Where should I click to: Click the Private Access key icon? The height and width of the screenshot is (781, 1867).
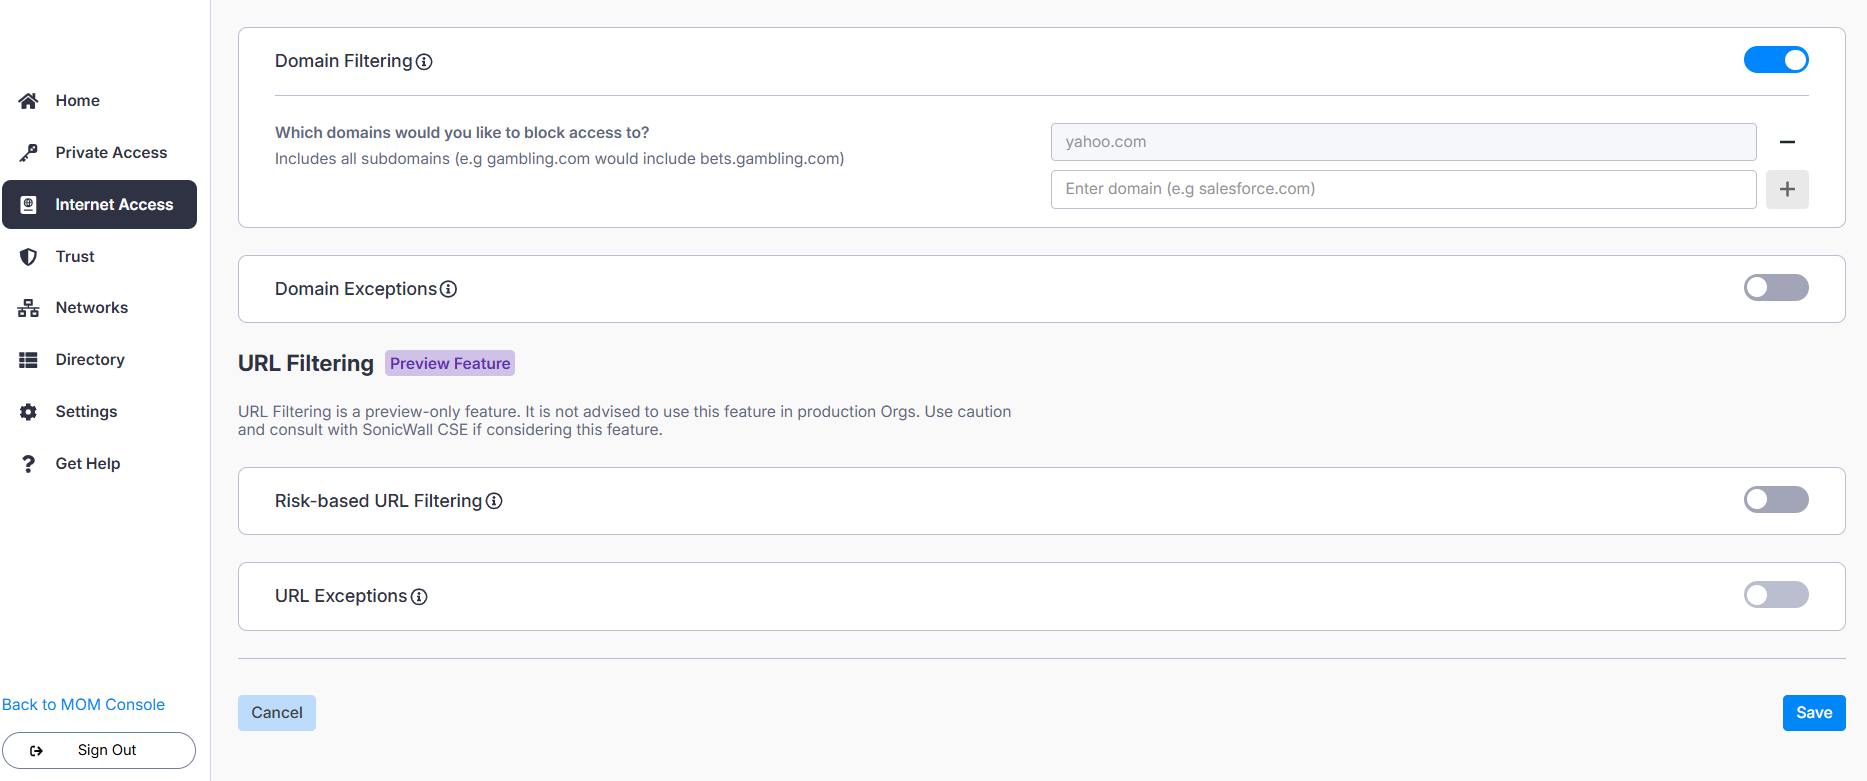[x=28, y=153]
